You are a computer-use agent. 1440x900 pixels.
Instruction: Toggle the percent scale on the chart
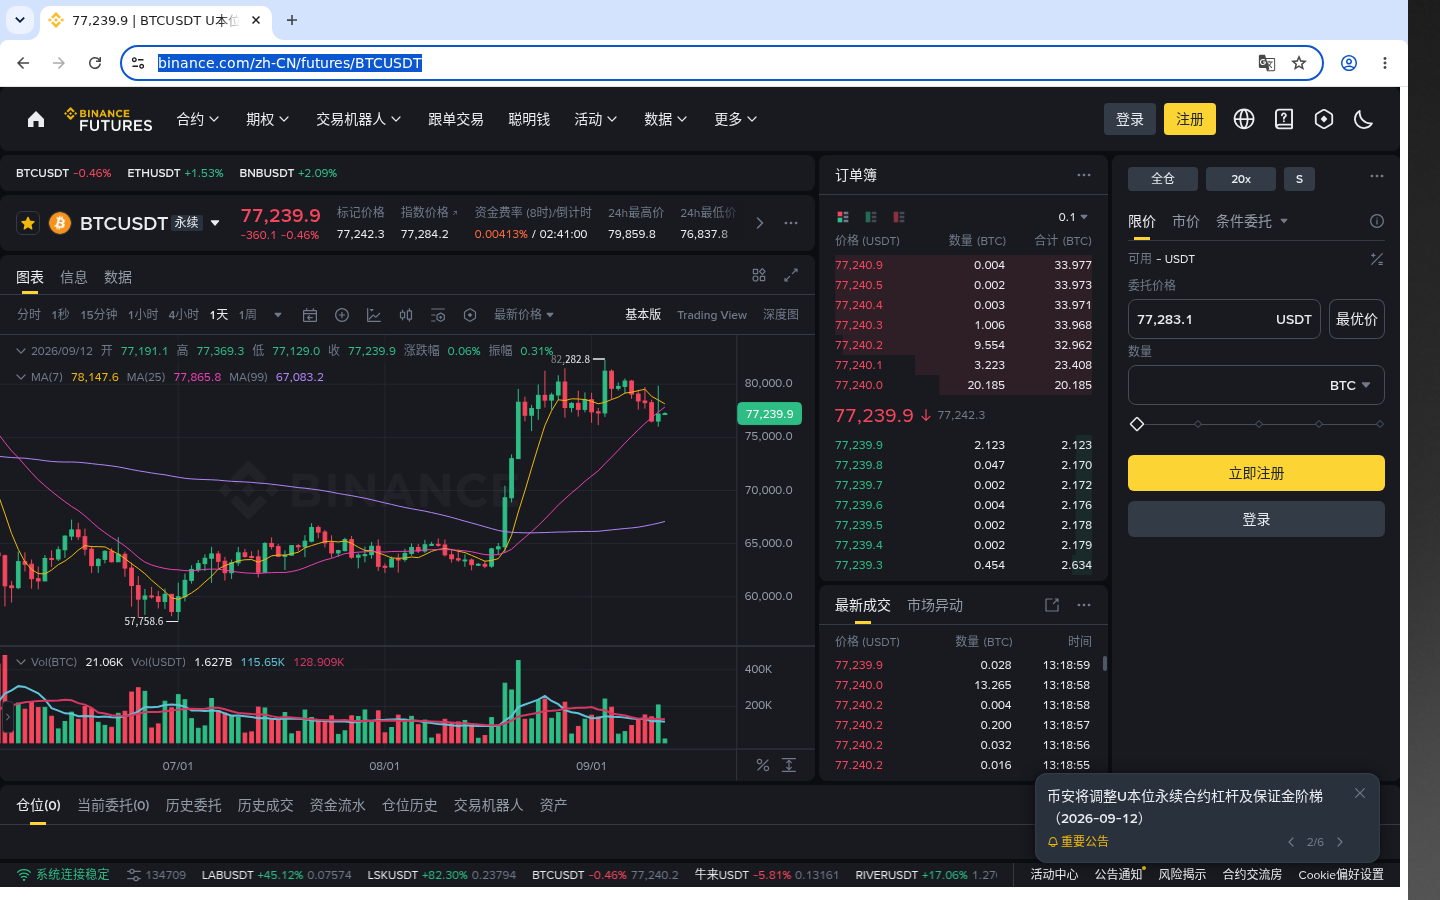pos(763,765)
